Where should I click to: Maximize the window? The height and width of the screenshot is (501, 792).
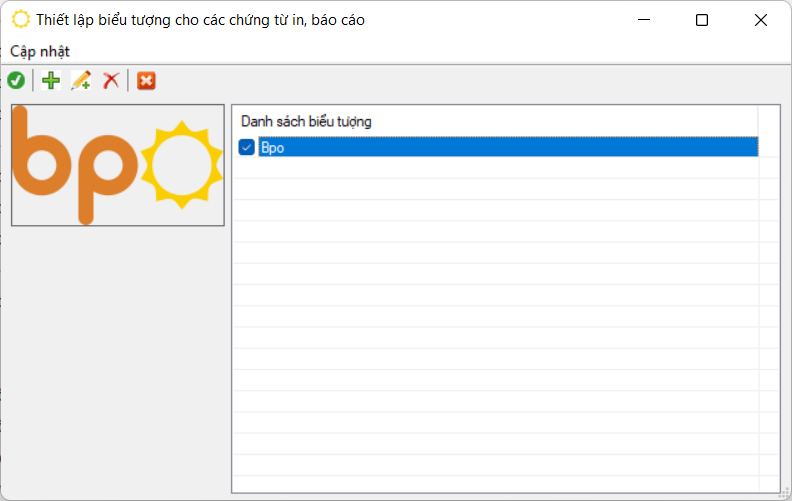[702, 20]
